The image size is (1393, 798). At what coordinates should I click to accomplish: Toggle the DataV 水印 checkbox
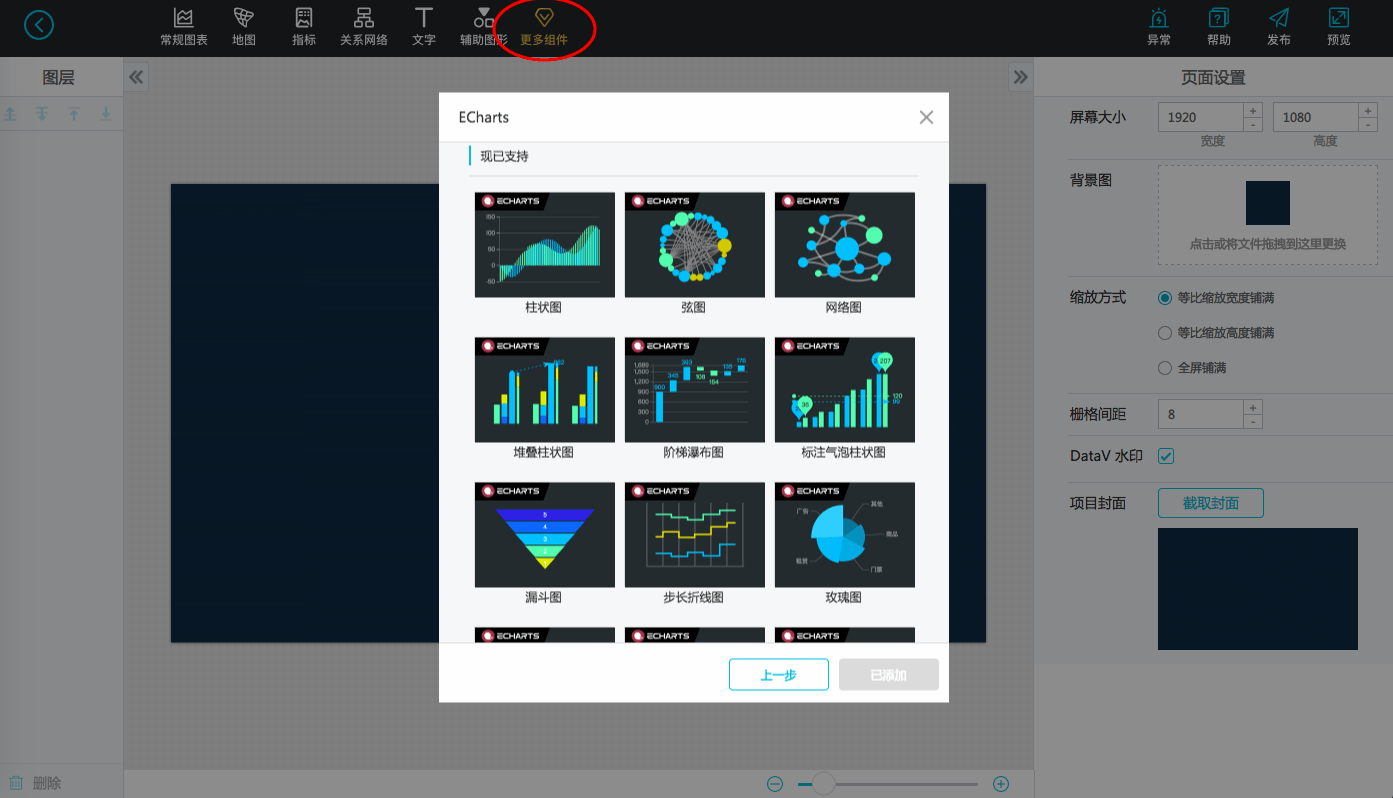pyautogui.click(x=1166, y=456)
